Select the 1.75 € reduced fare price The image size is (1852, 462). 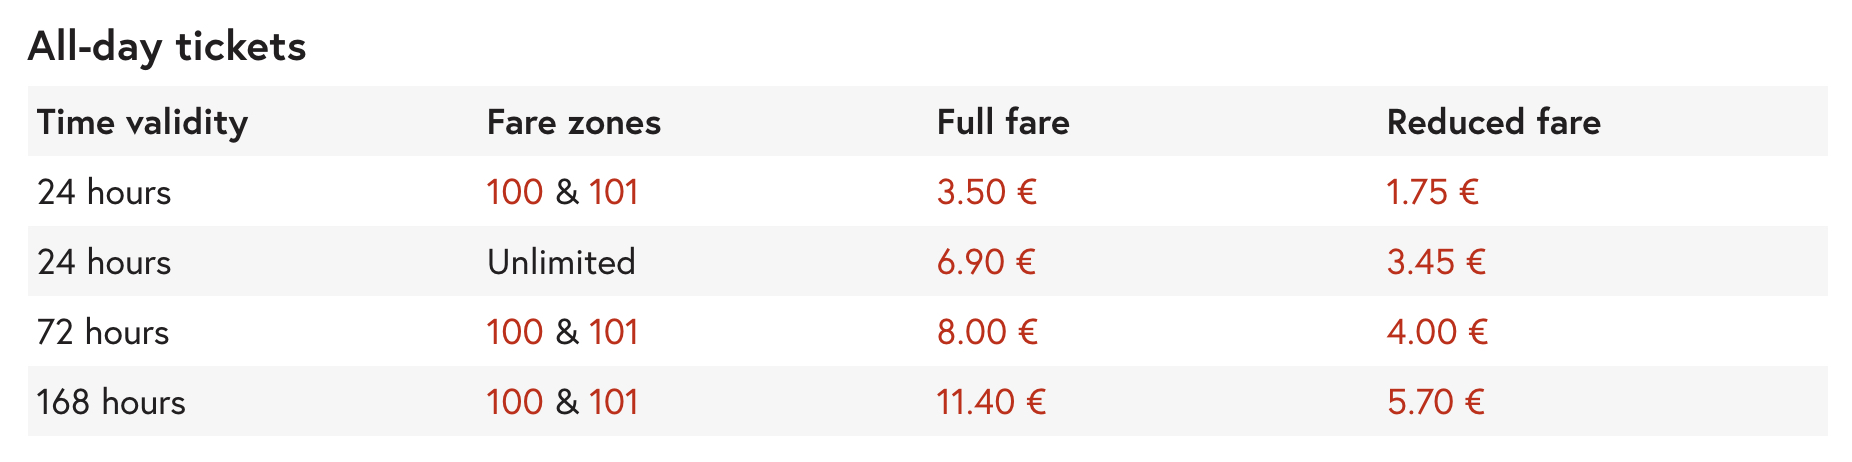[x=1432, y=192]
